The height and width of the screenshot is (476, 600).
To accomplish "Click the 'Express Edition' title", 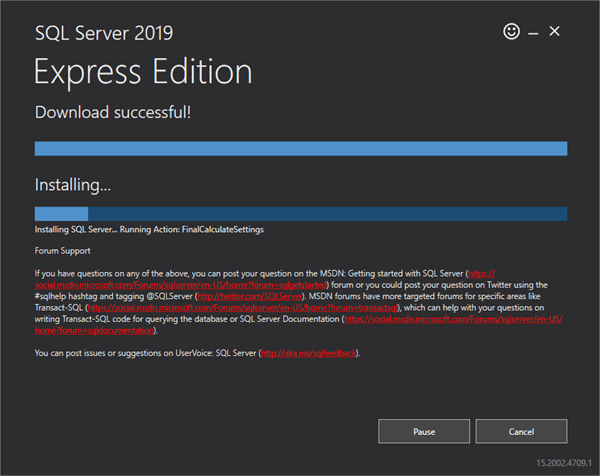I will tap(143, 72).
